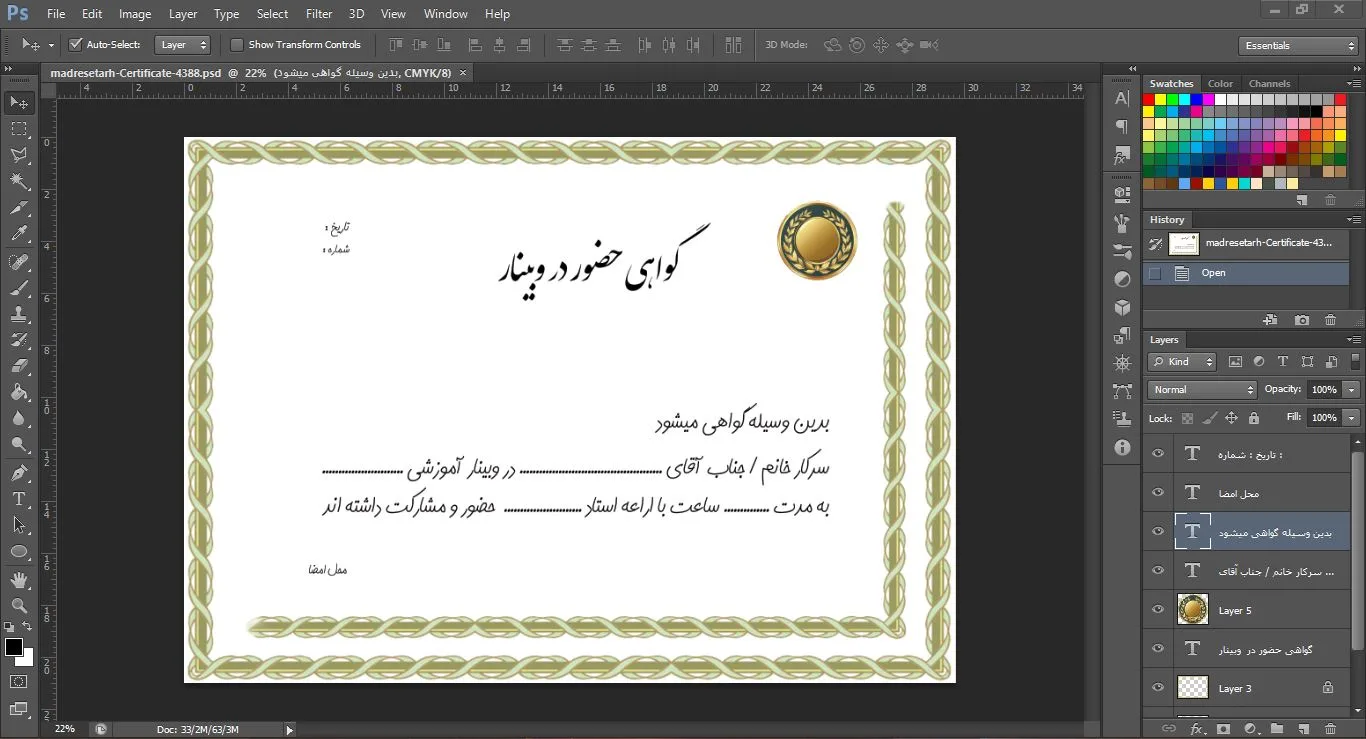Hide the محل امضا text layer
Screen dimensions: 1366x739
(x=1158, y=493)
